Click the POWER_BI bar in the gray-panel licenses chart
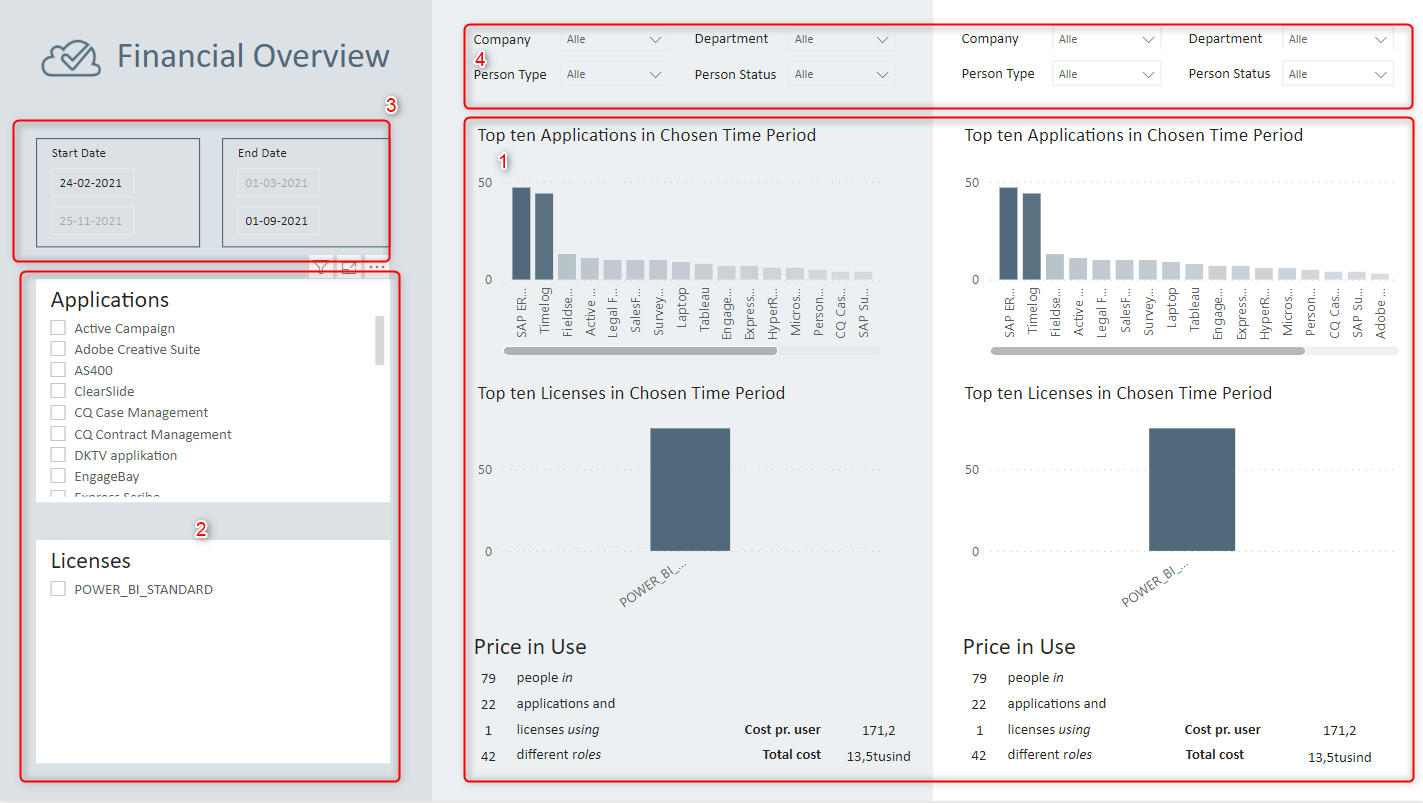This screenshot has height=803, width=1423. click(x=689, y=489)
